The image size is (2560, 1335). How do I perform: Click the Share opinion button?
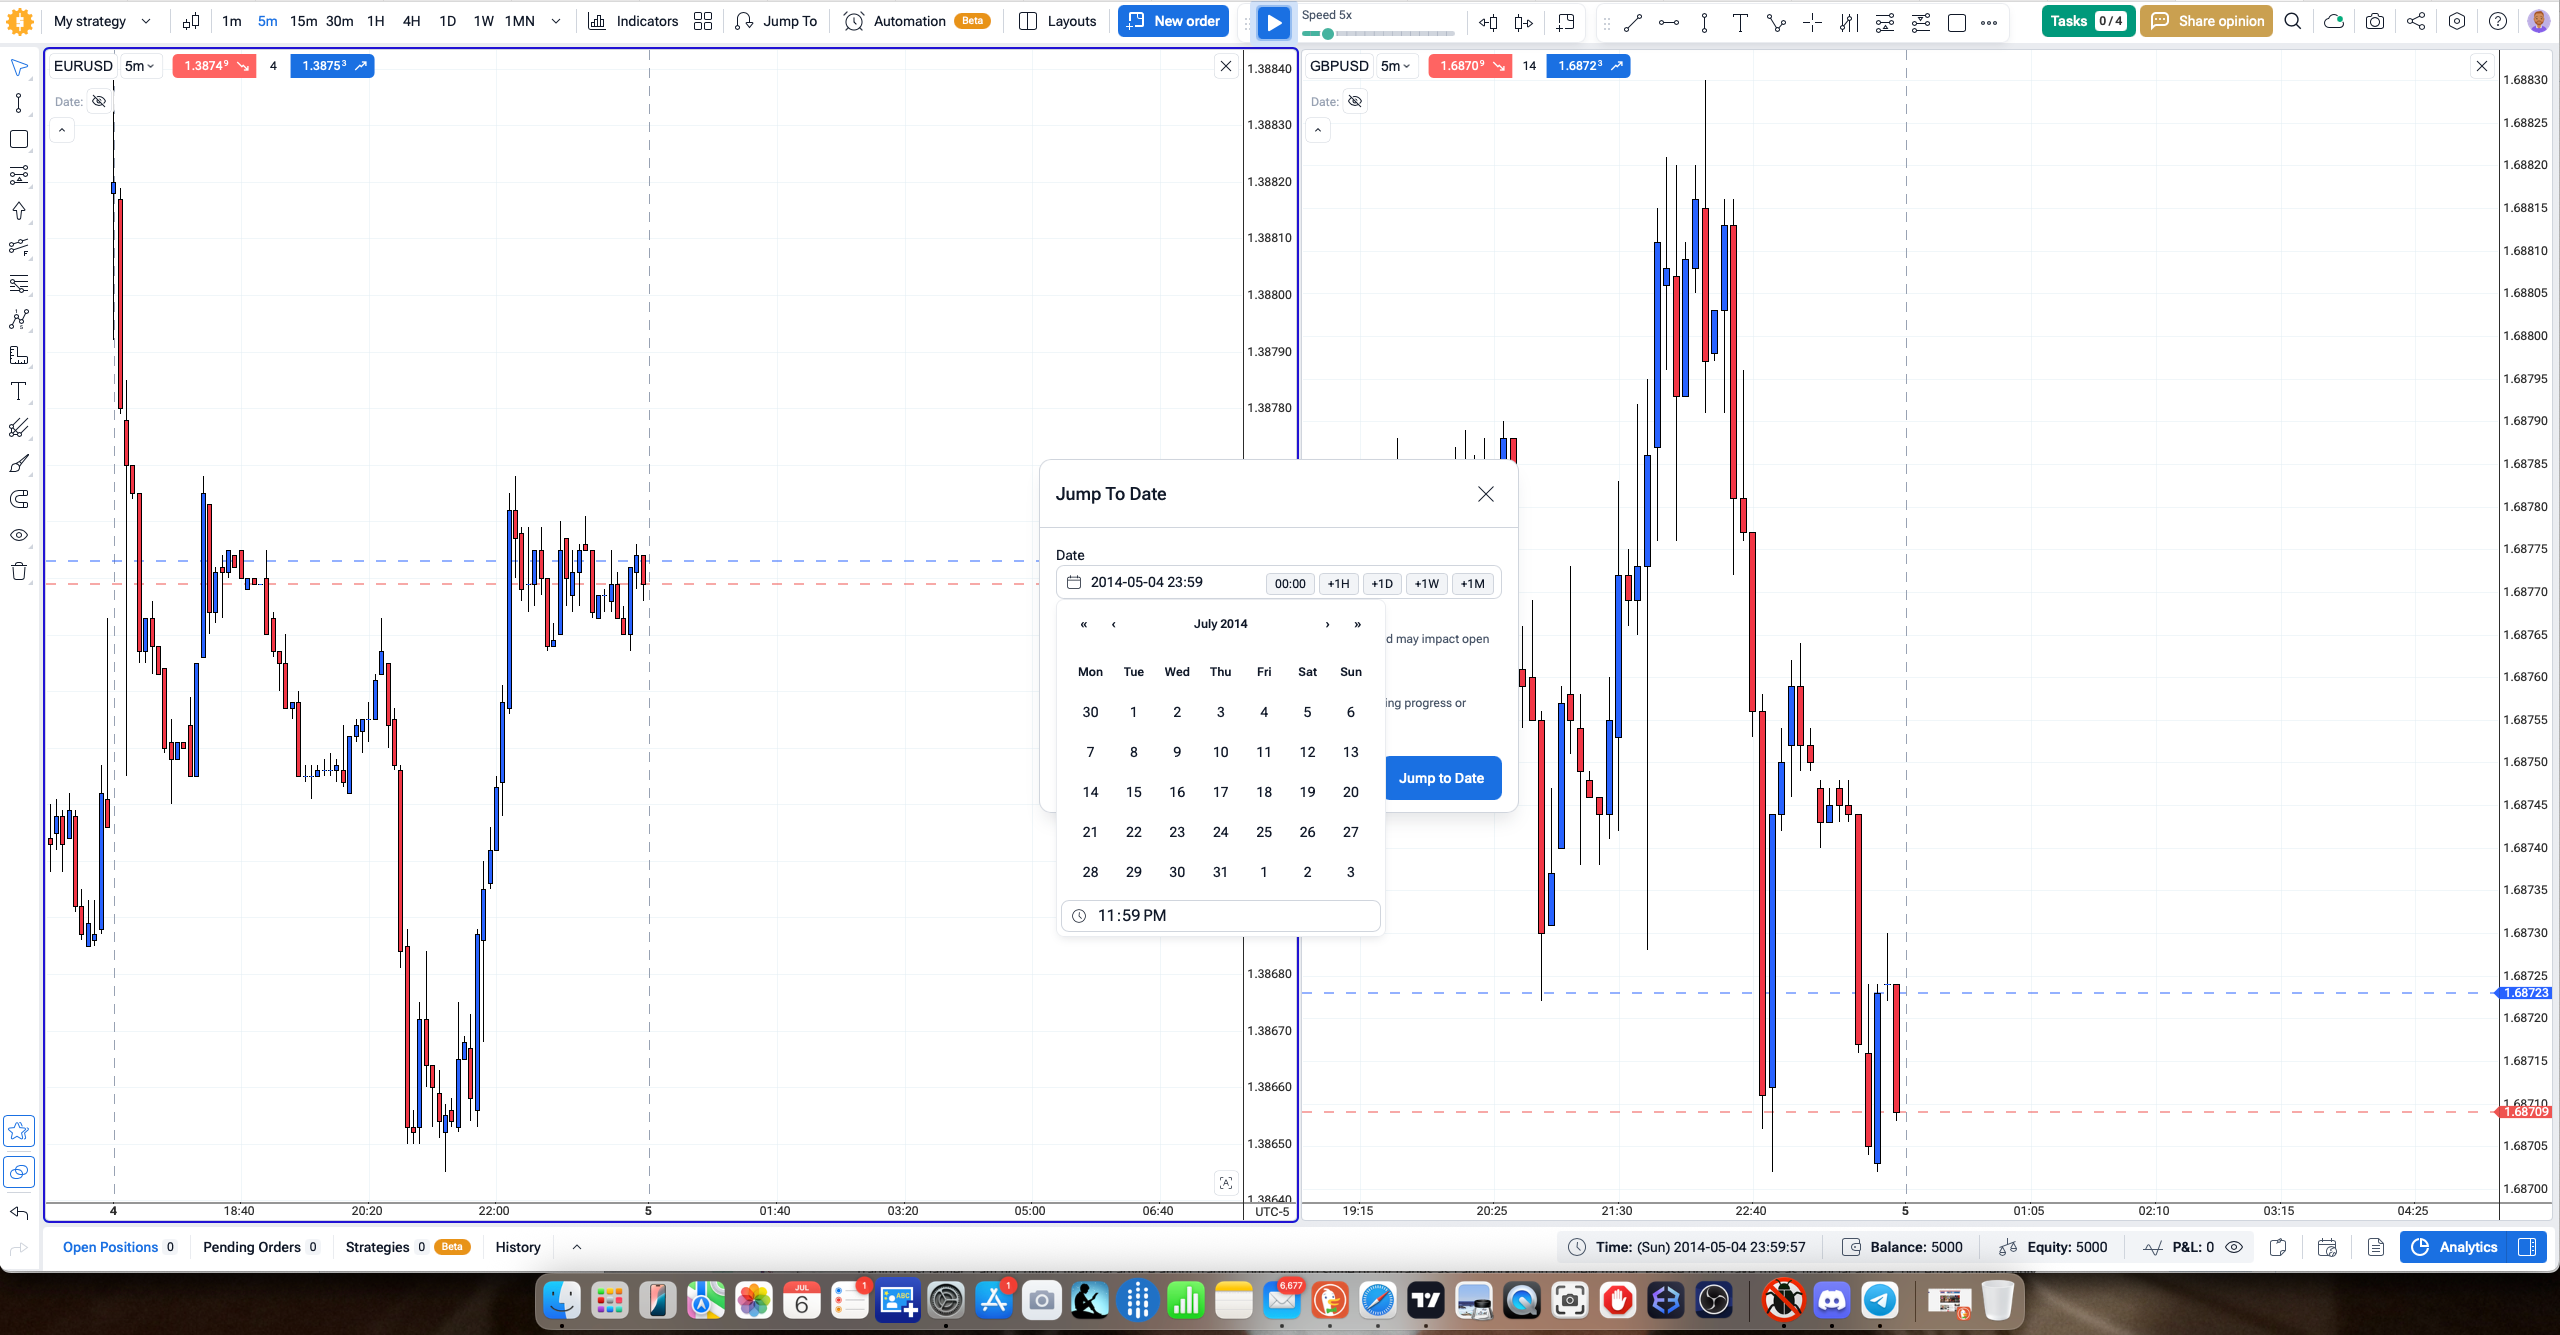tap(2206, 21)
